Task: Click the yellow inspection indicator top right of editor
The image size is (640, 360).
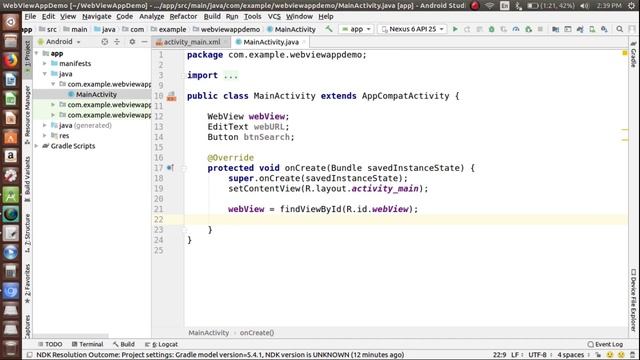Action: coord(624,53)
